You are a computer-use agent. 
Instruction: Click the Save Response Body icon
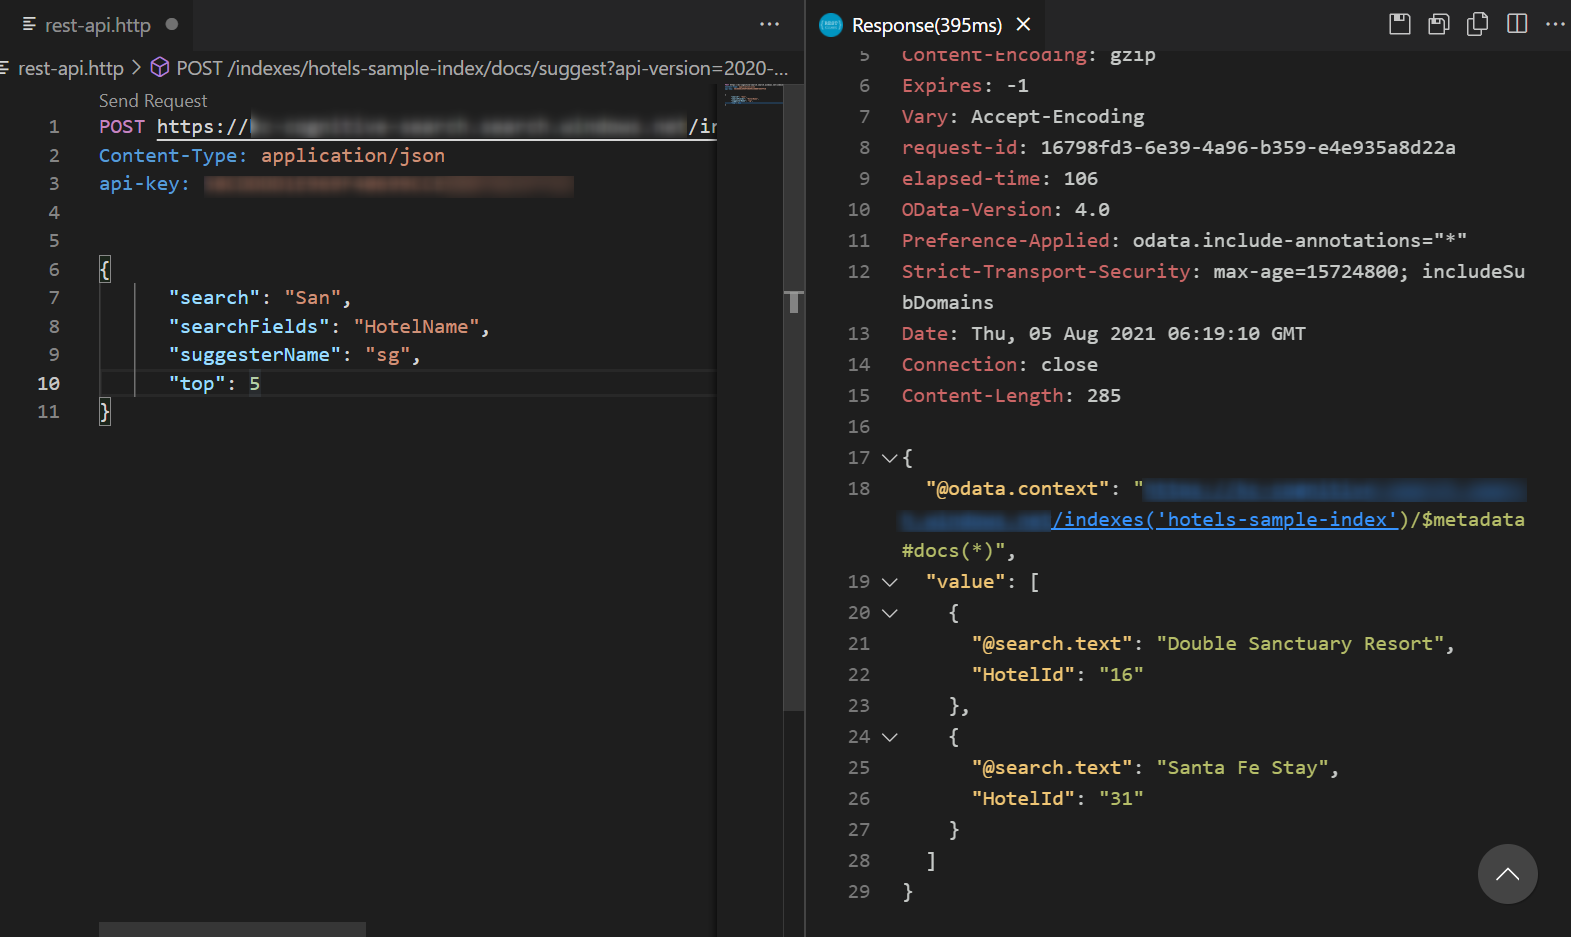click(1438, 24)
